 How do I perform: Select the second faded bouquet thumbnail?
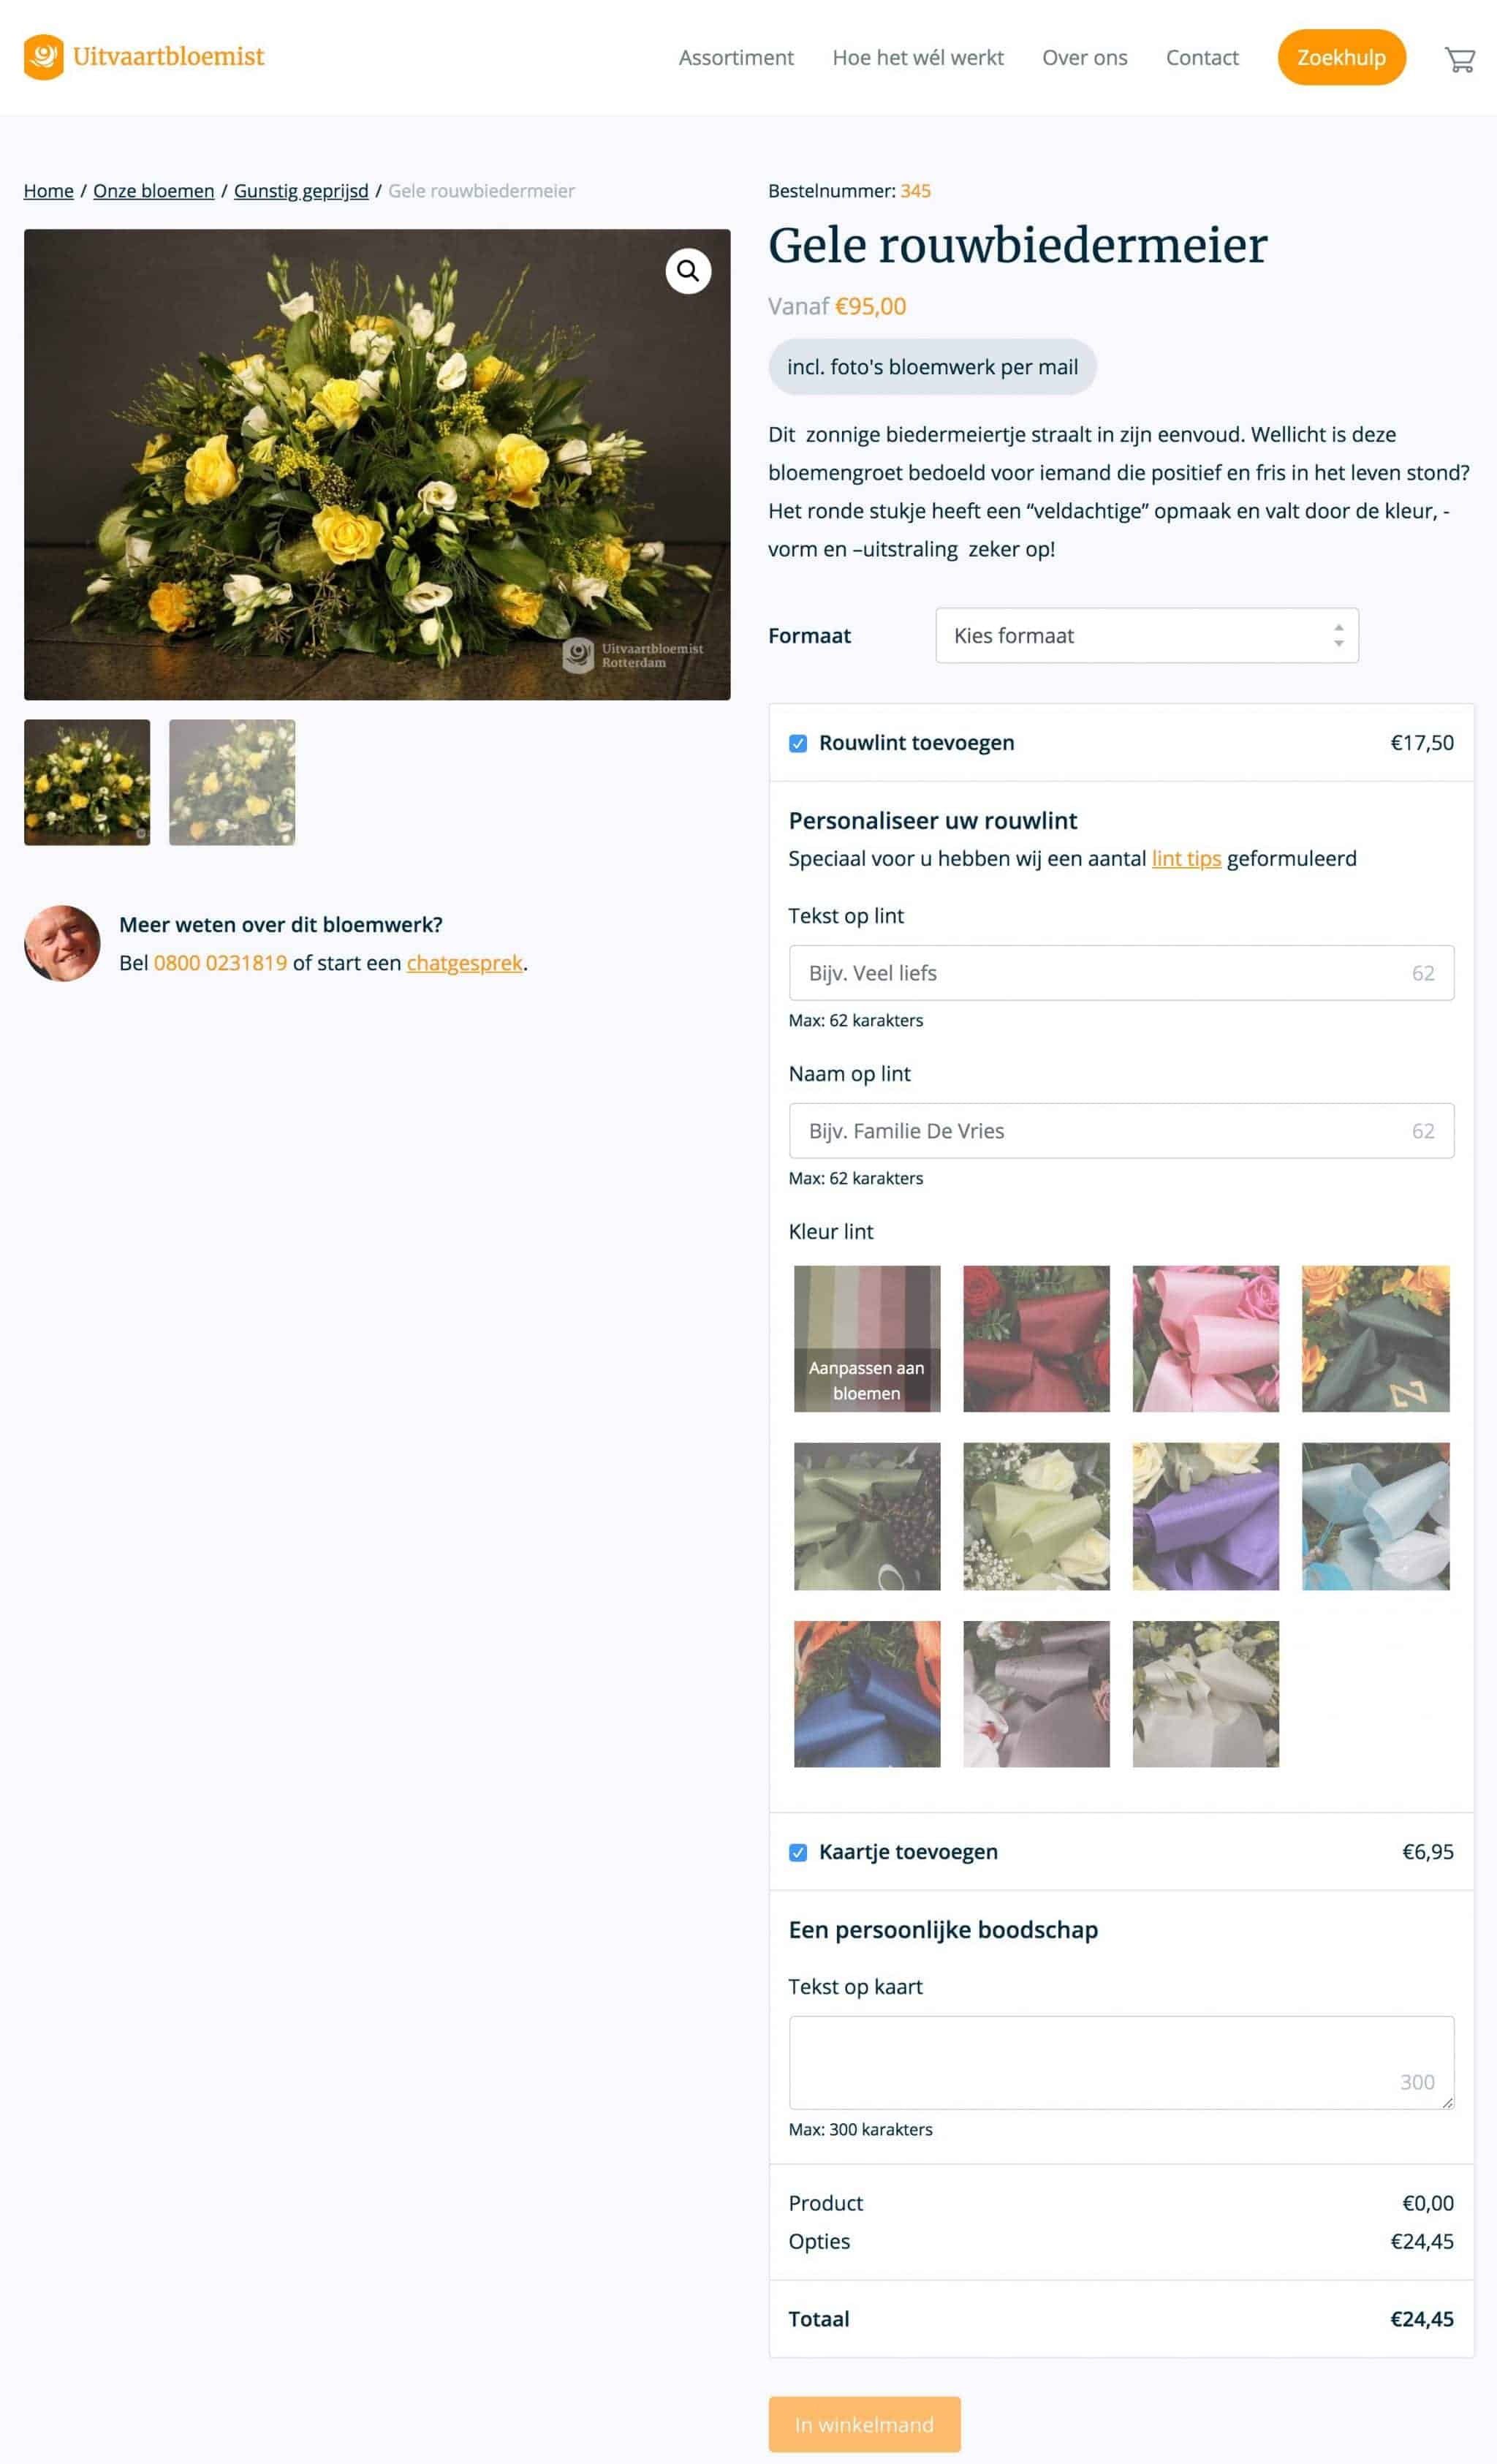tap(232, 782)
